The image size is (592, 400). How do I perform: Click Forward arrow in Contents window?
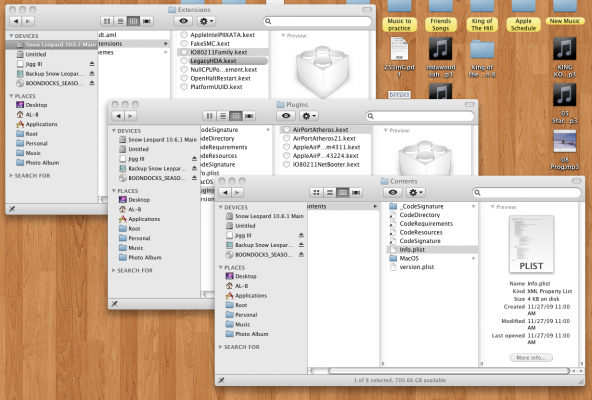(x=237, y=193)
